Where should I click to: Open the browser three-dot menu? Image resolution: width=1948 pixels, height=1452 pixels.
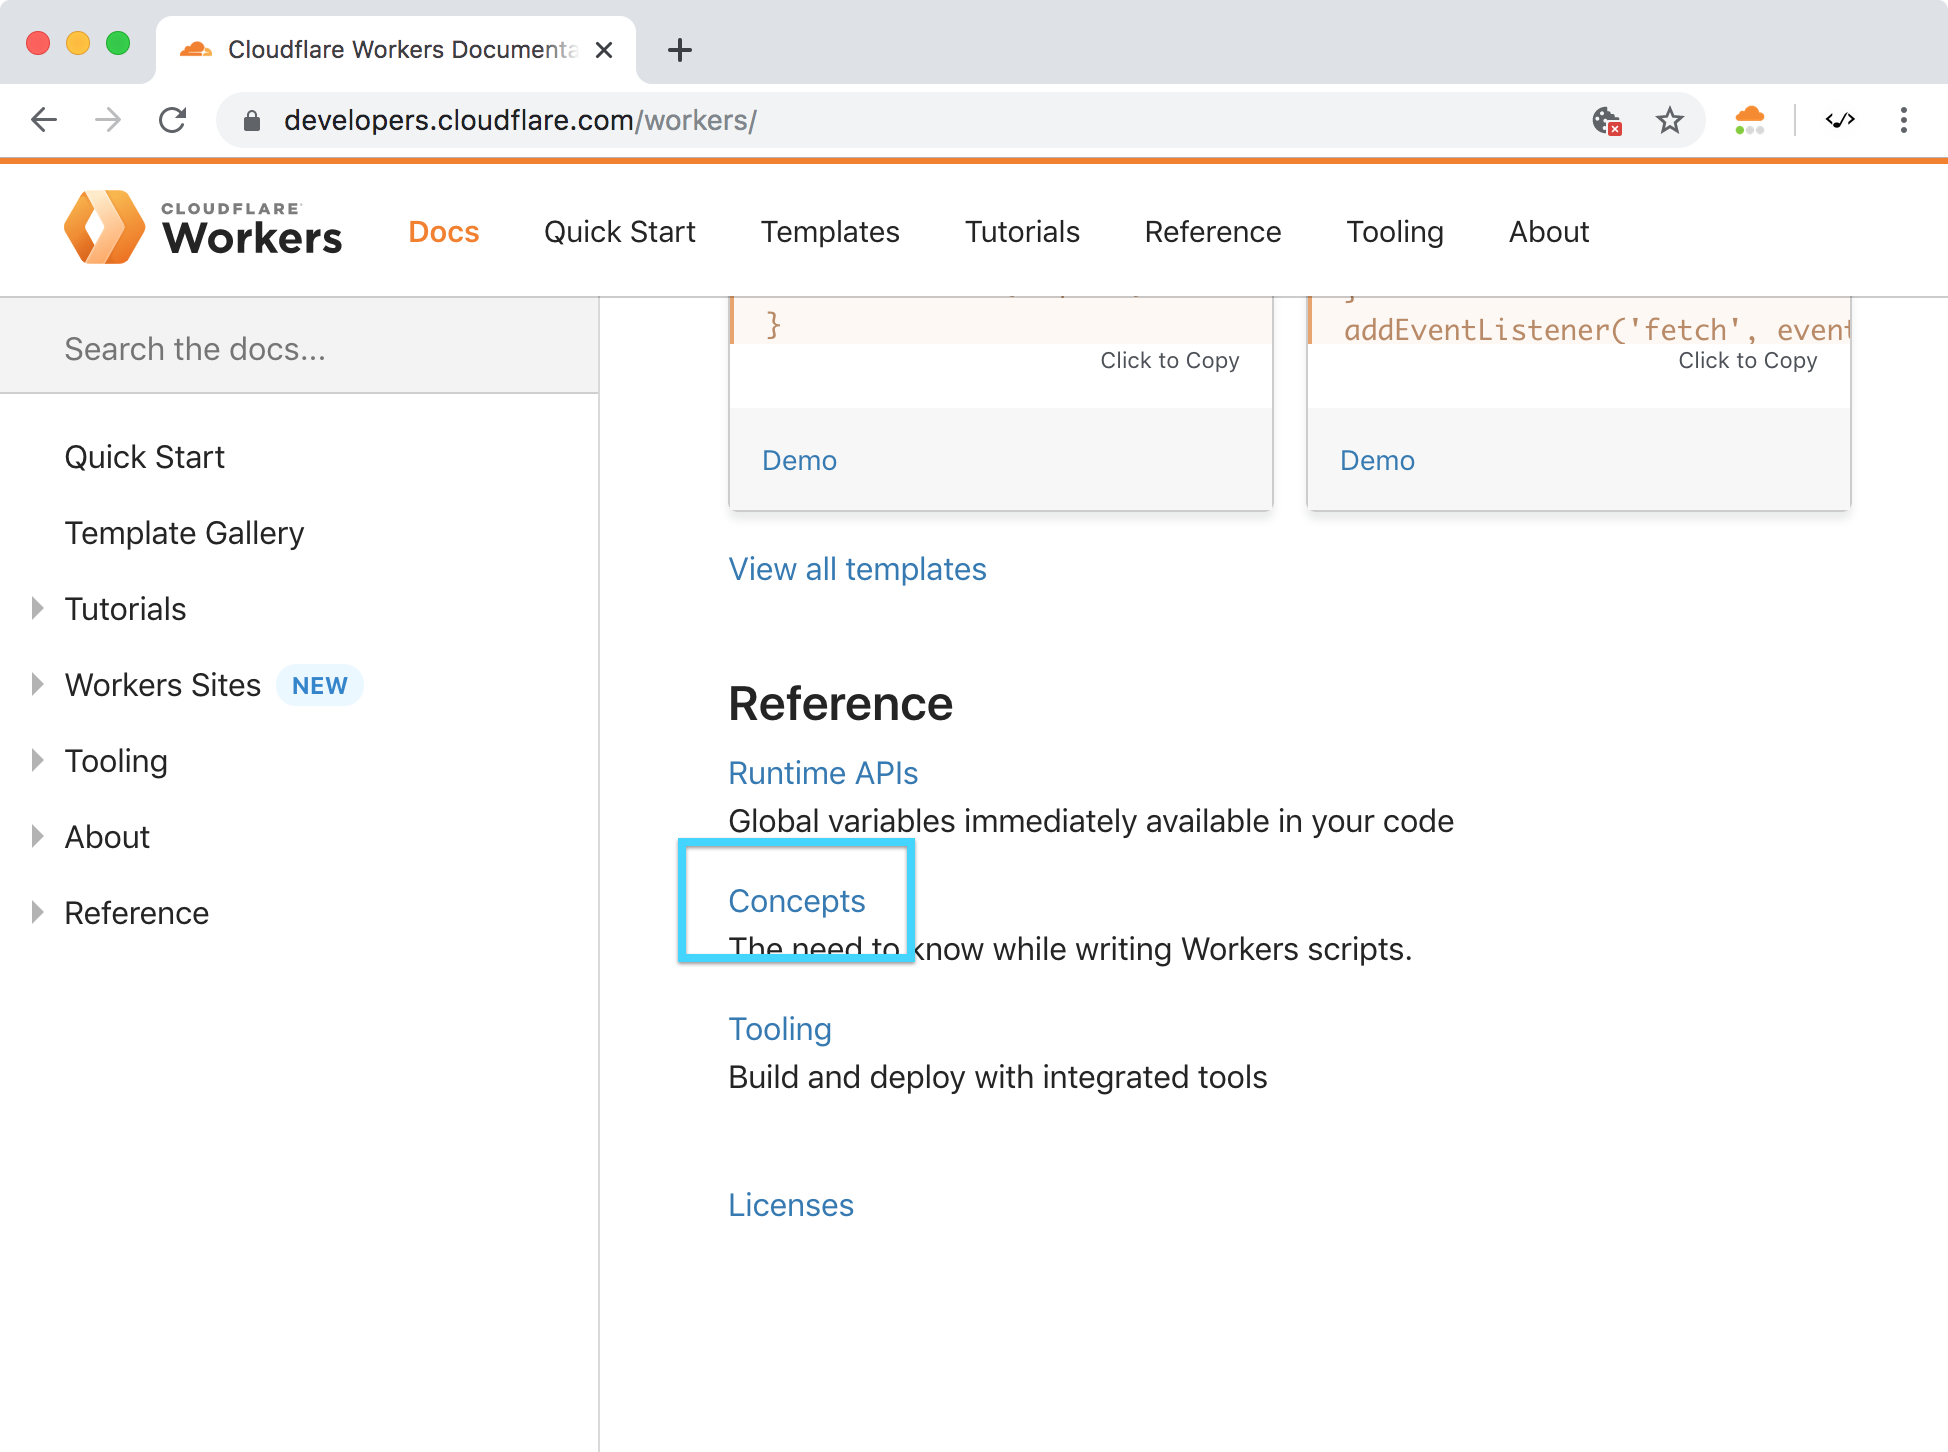click(x=1904, y=120)
